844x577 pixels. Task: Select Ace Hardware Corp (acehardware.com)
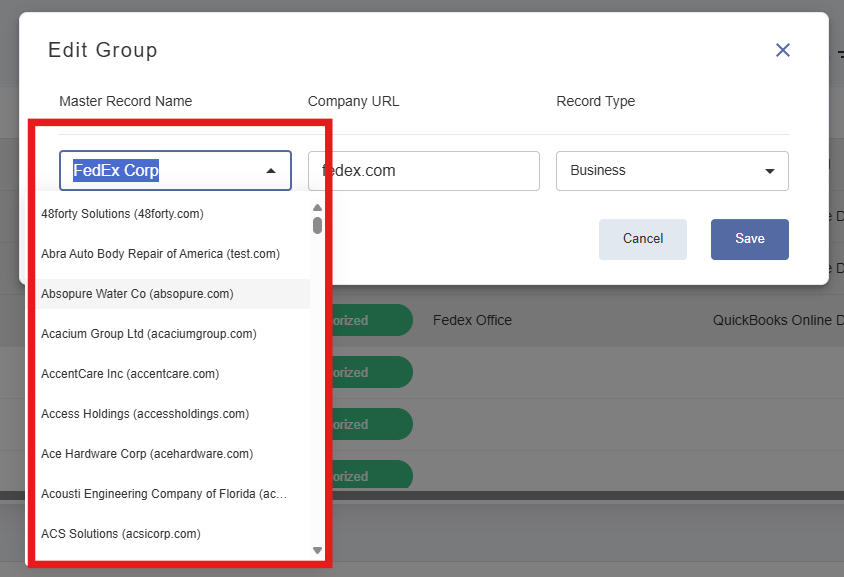173,454
